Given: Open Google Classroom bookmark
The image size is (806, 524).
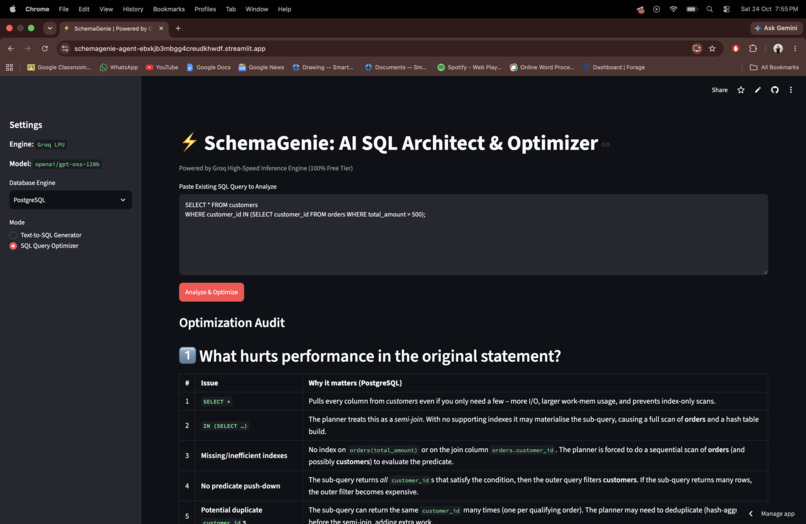Looking at the screenshot, I should point(59,67).
